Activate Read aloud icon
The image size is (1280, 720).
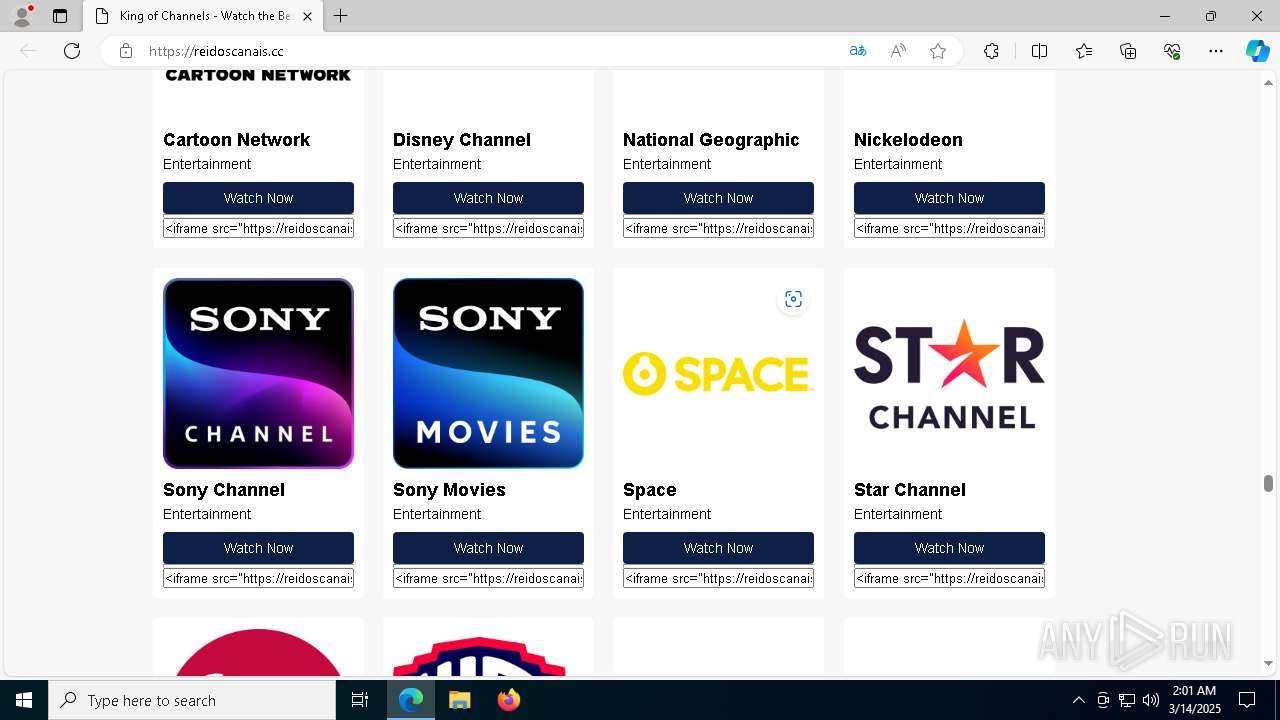(x=898, y=51)
